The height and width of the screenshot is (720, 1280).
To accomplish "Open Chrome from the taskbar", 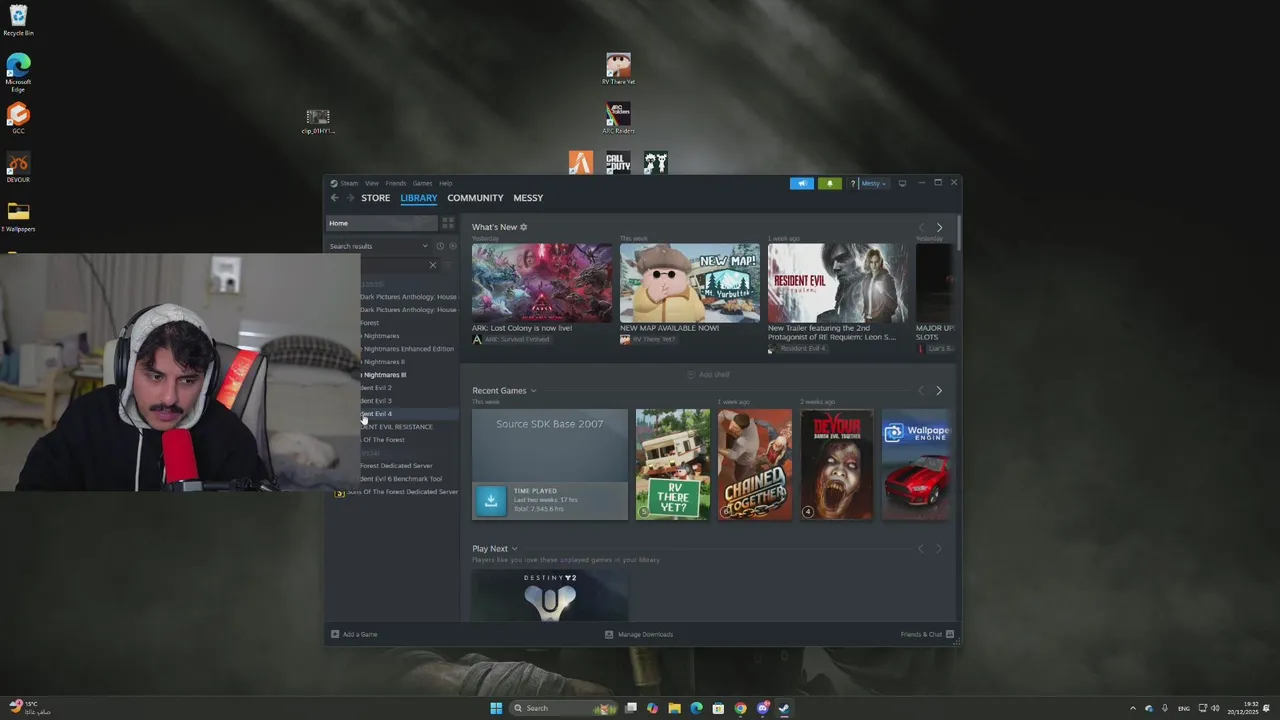I will (740, 708).
